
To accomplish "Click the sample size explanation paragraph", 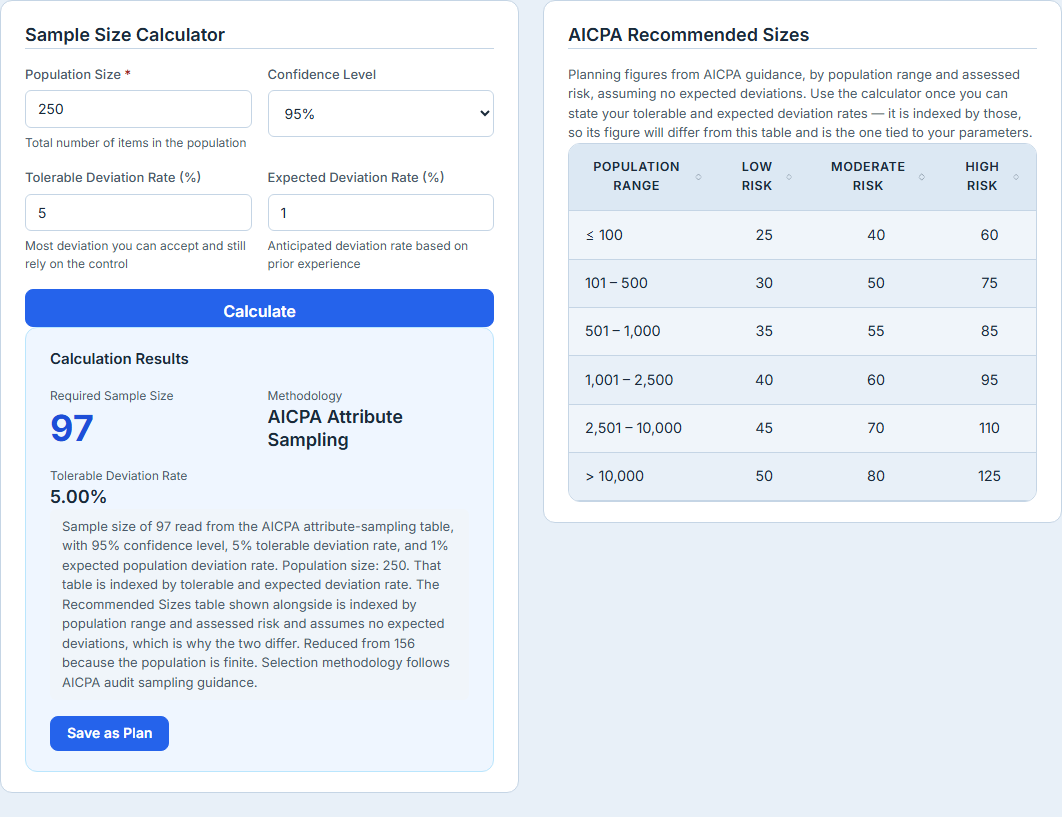I will (x=259, y=604).
